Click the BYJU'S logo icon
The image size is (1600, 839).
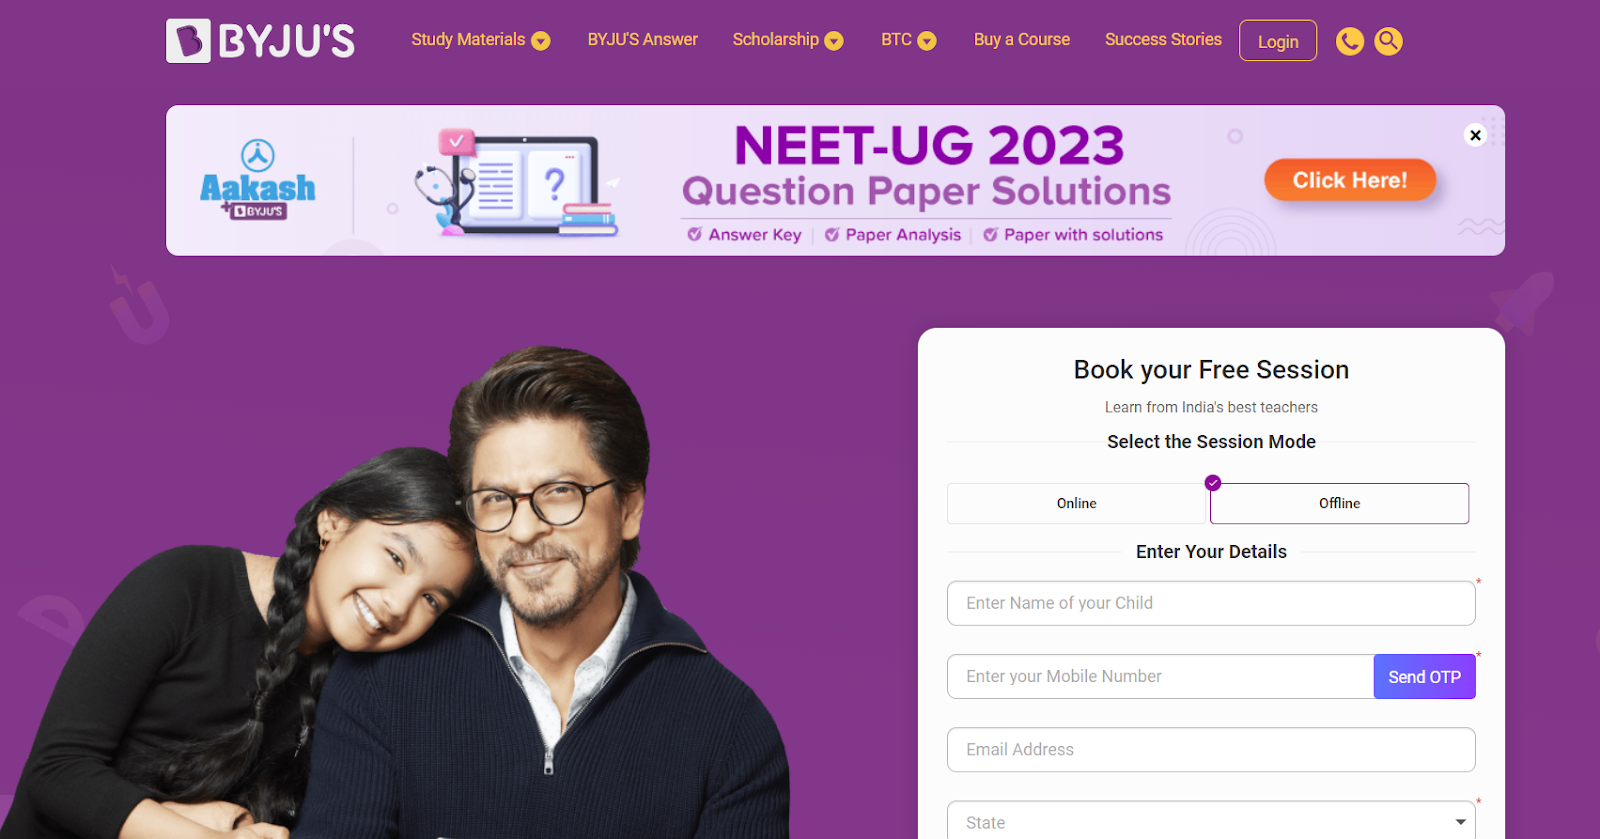pyautogui.click(x=188, y=41)
